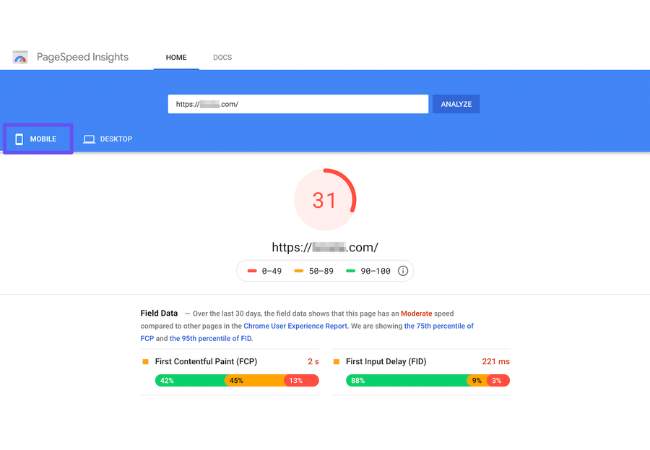Click the info icon beside score legend
The height and width of the screenshot is (450, 650).
(x=403, y=271)
